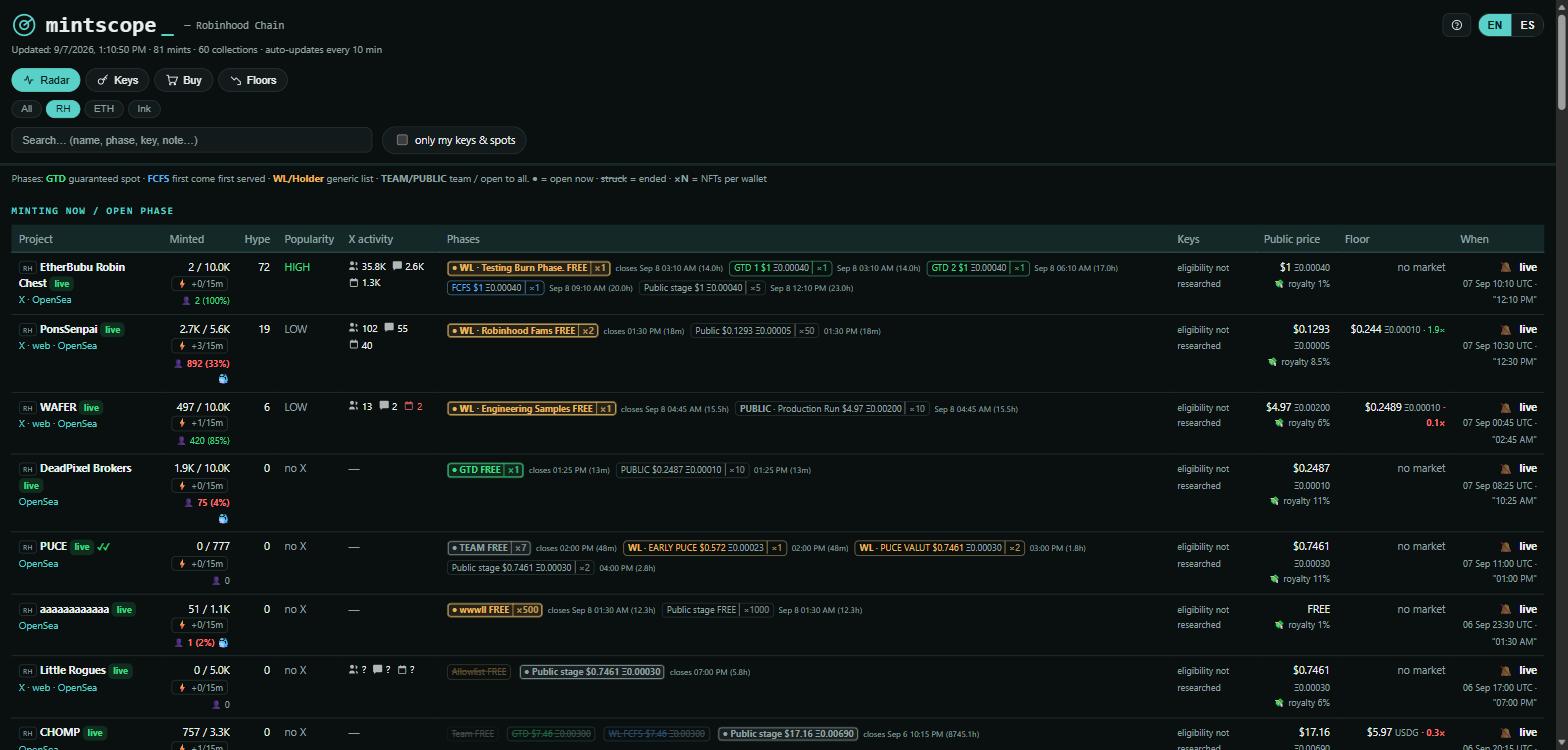Click the bell icon in PUCE's When column

(1505, 546)
